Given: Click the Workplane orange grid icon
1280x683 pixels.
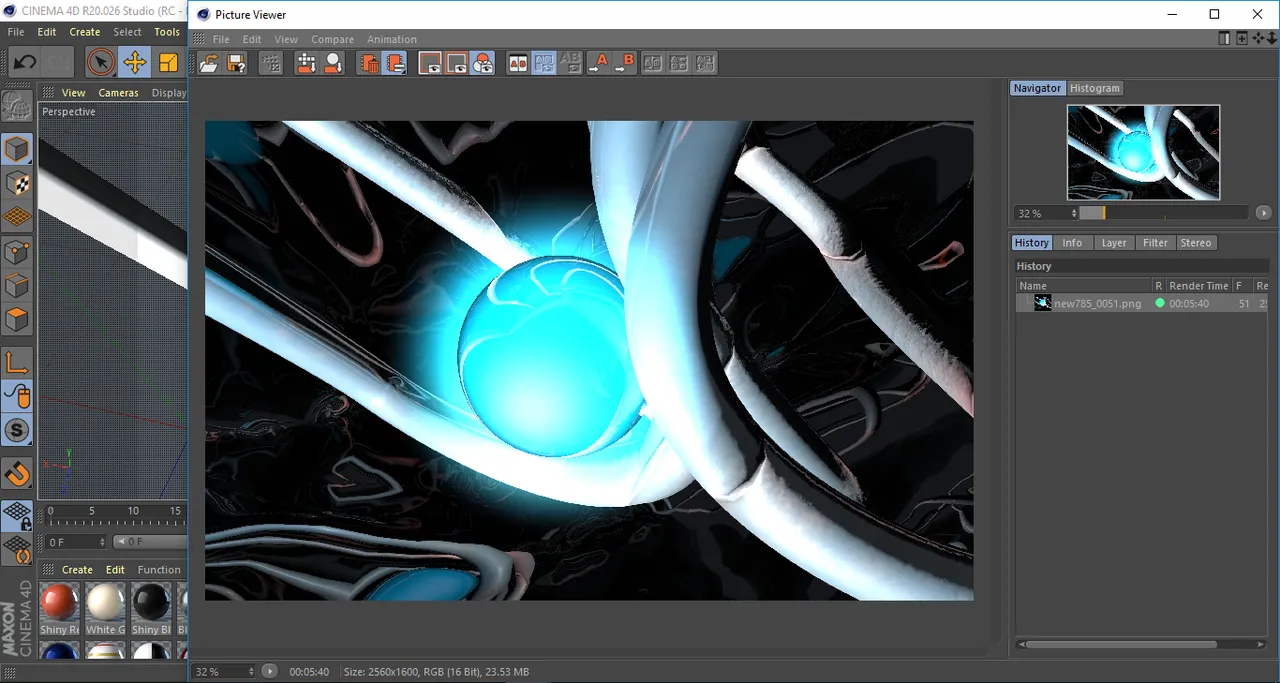Looking at the screenshot, I should tap(17, 218).
